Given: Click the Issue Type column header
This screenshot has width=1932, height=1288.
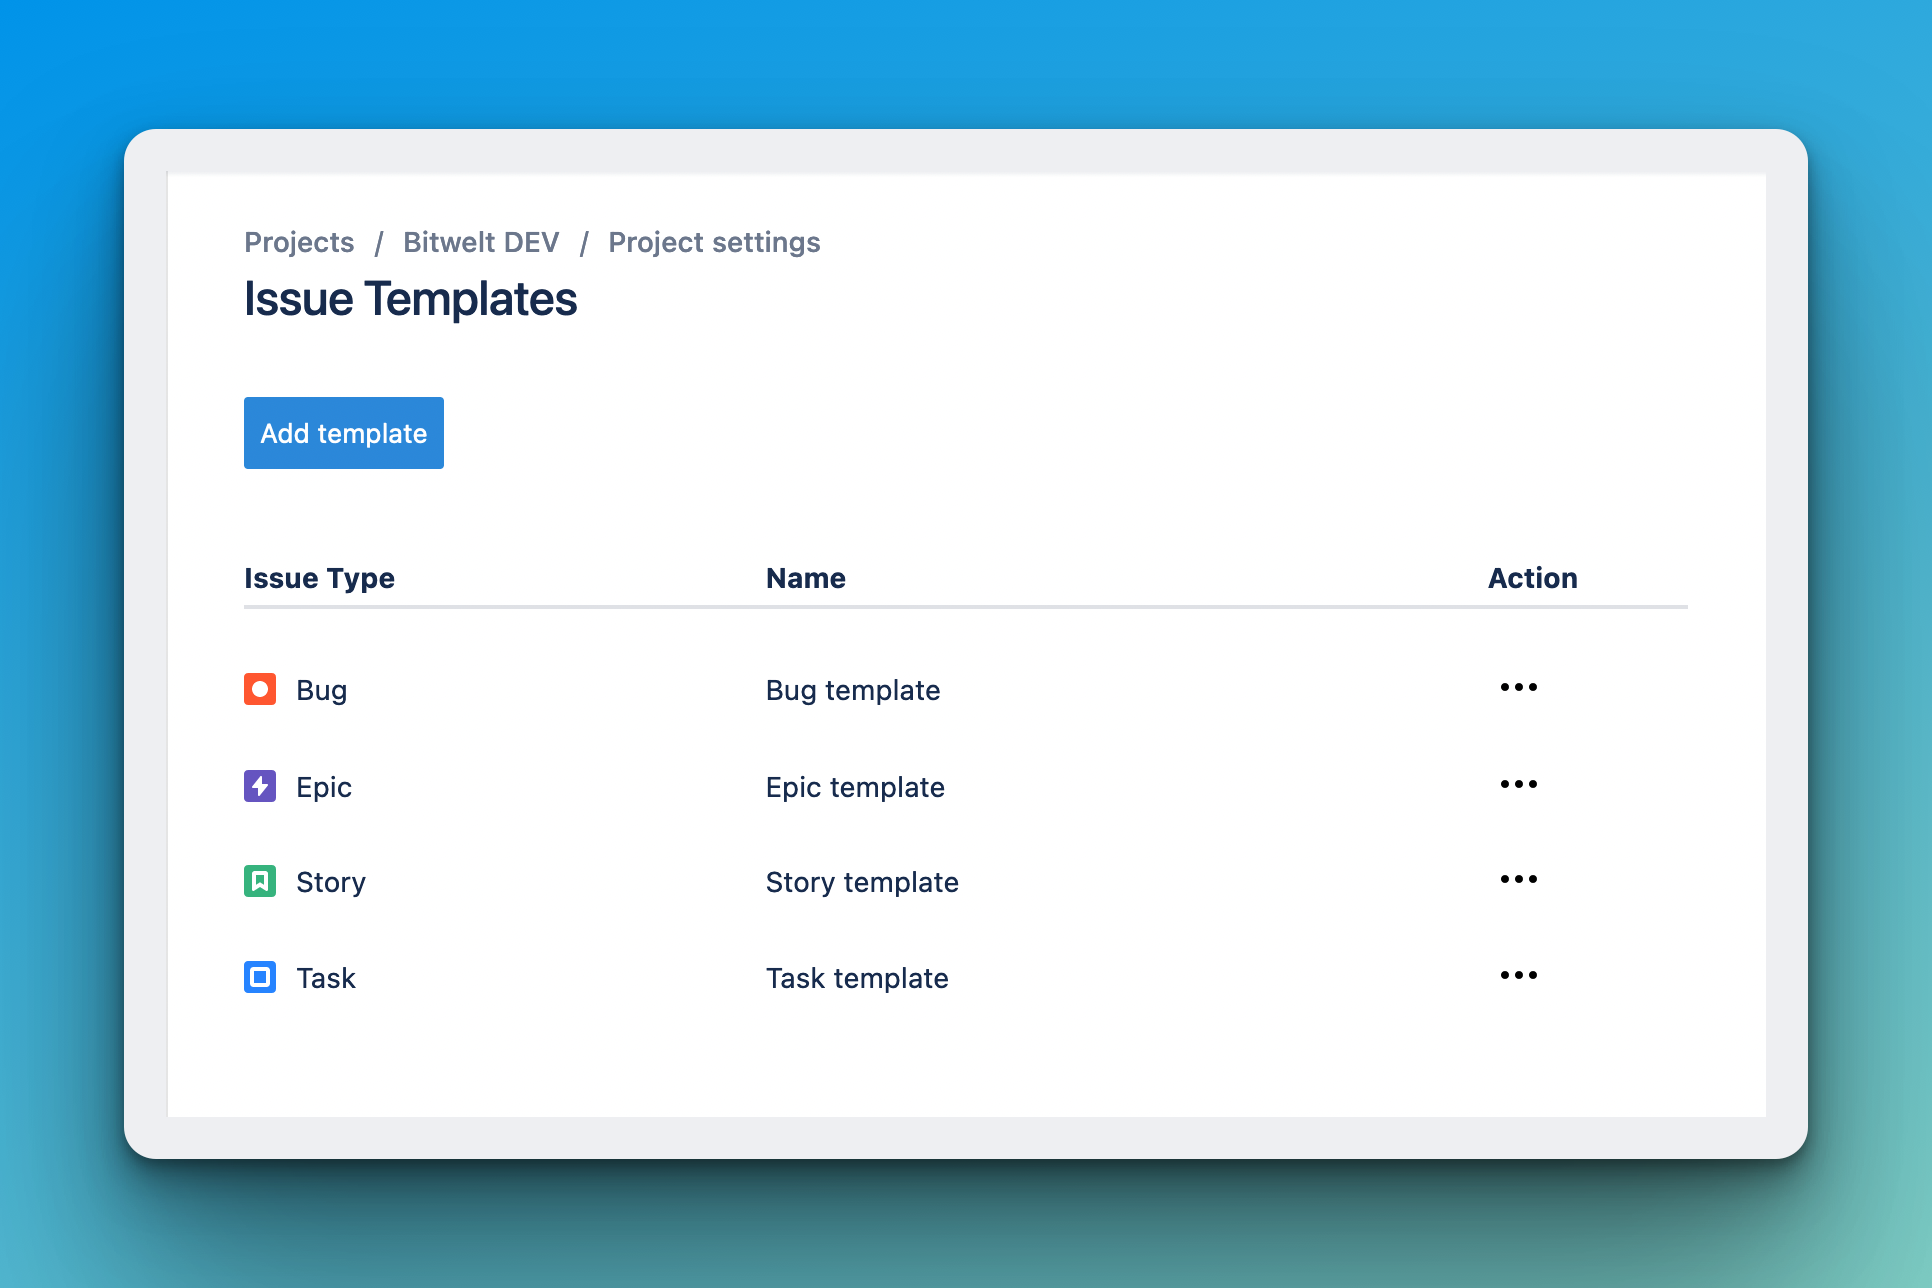Looking at the screenshot, I should [319, 578].
